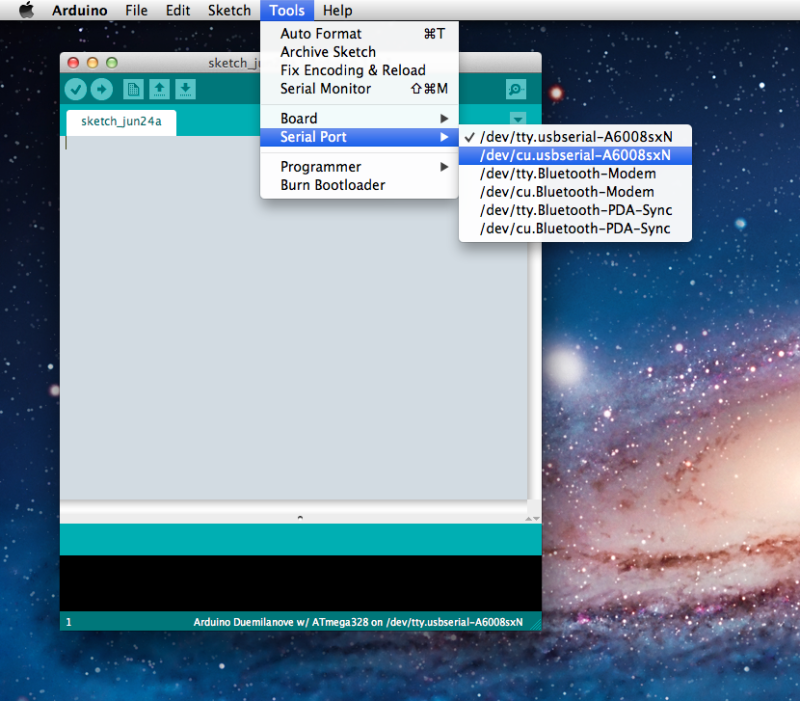Select /dev/cu.Bluetooth-Modem port
This screenshot has width=800, height=701.
coord(575,192)
